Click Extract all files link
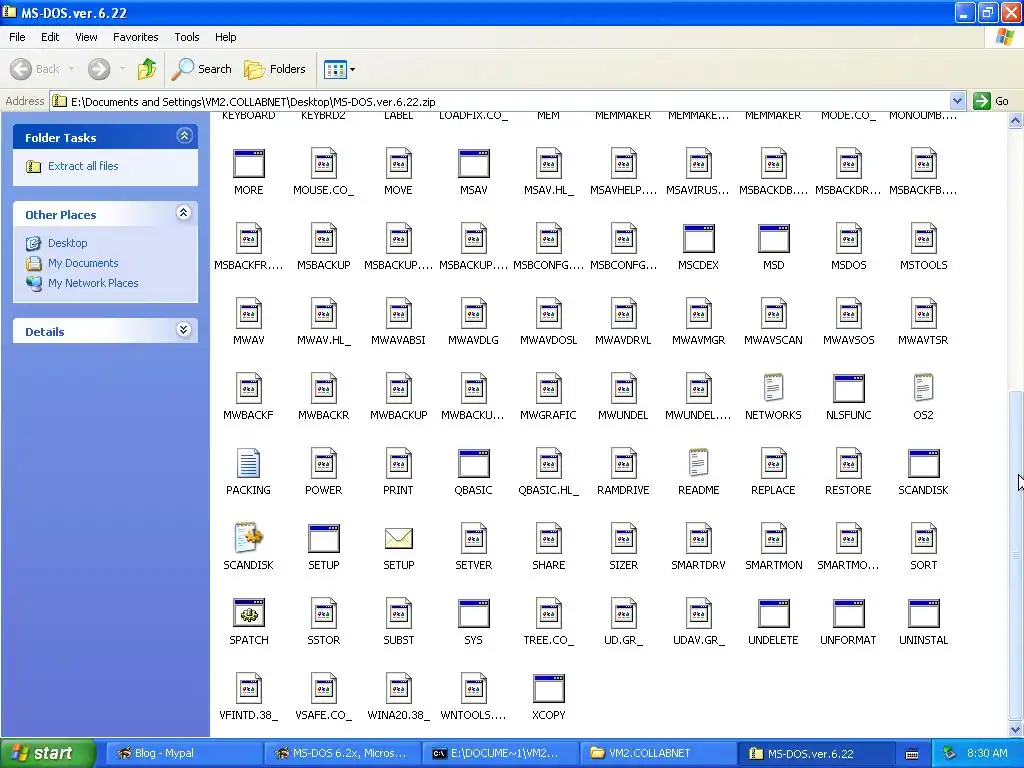Viewport: 1024px width, 768px height. [83, 166]
